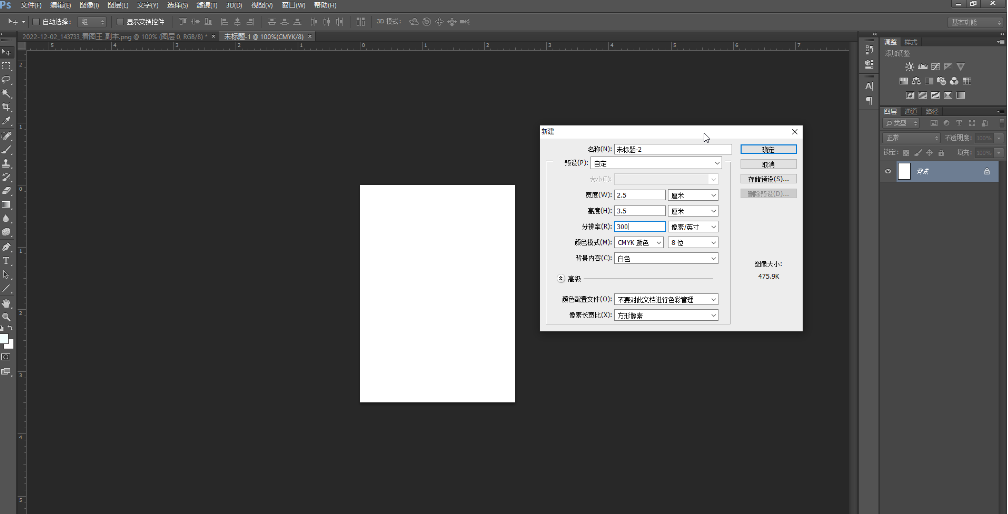1008x514 pixels.
Task: Switch to the 未标题-1 document tab
Action: pos(264,36)
